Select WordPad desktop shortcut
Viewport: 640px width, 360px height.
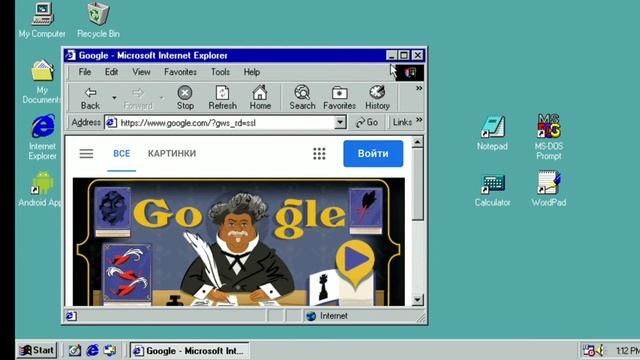pos(549,189)
